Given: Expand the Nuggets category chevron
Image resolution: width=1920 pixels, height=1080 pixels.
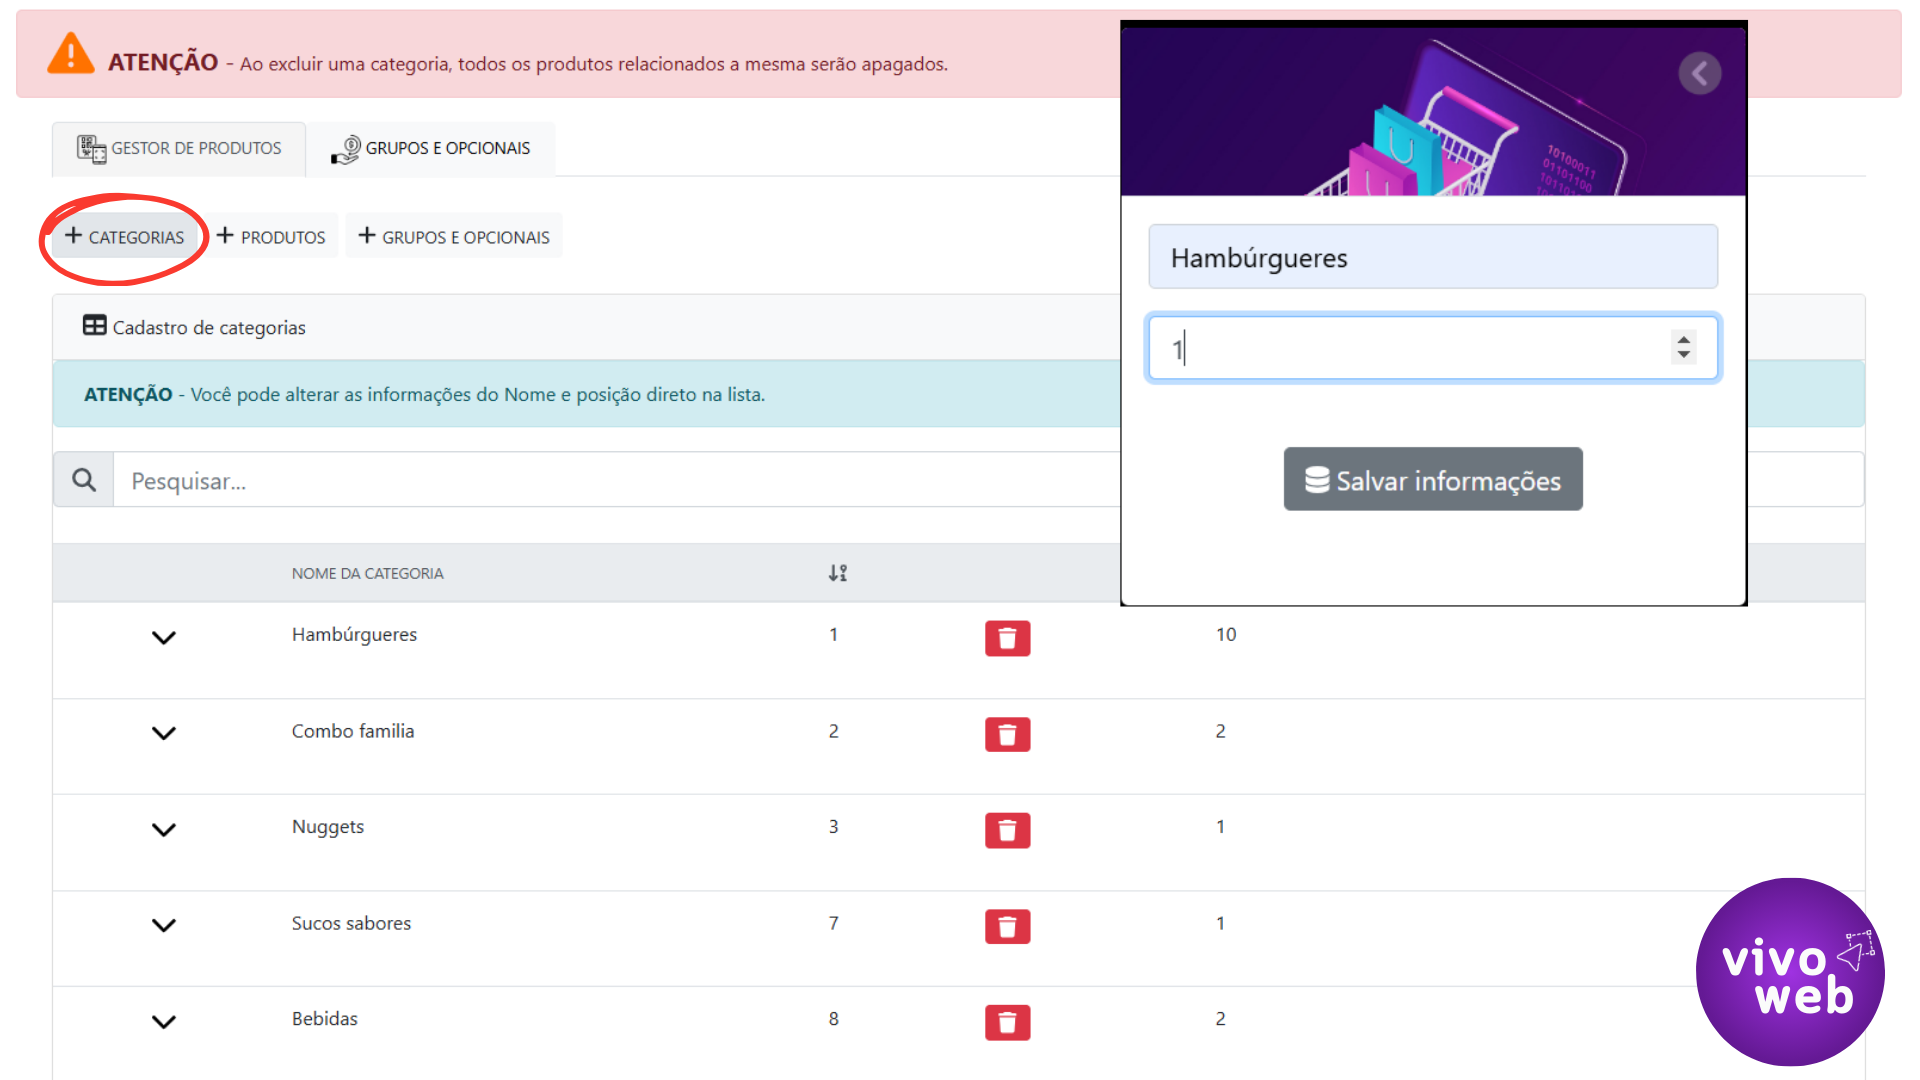Looking at the screenshot, I should [x=164, y=829].
